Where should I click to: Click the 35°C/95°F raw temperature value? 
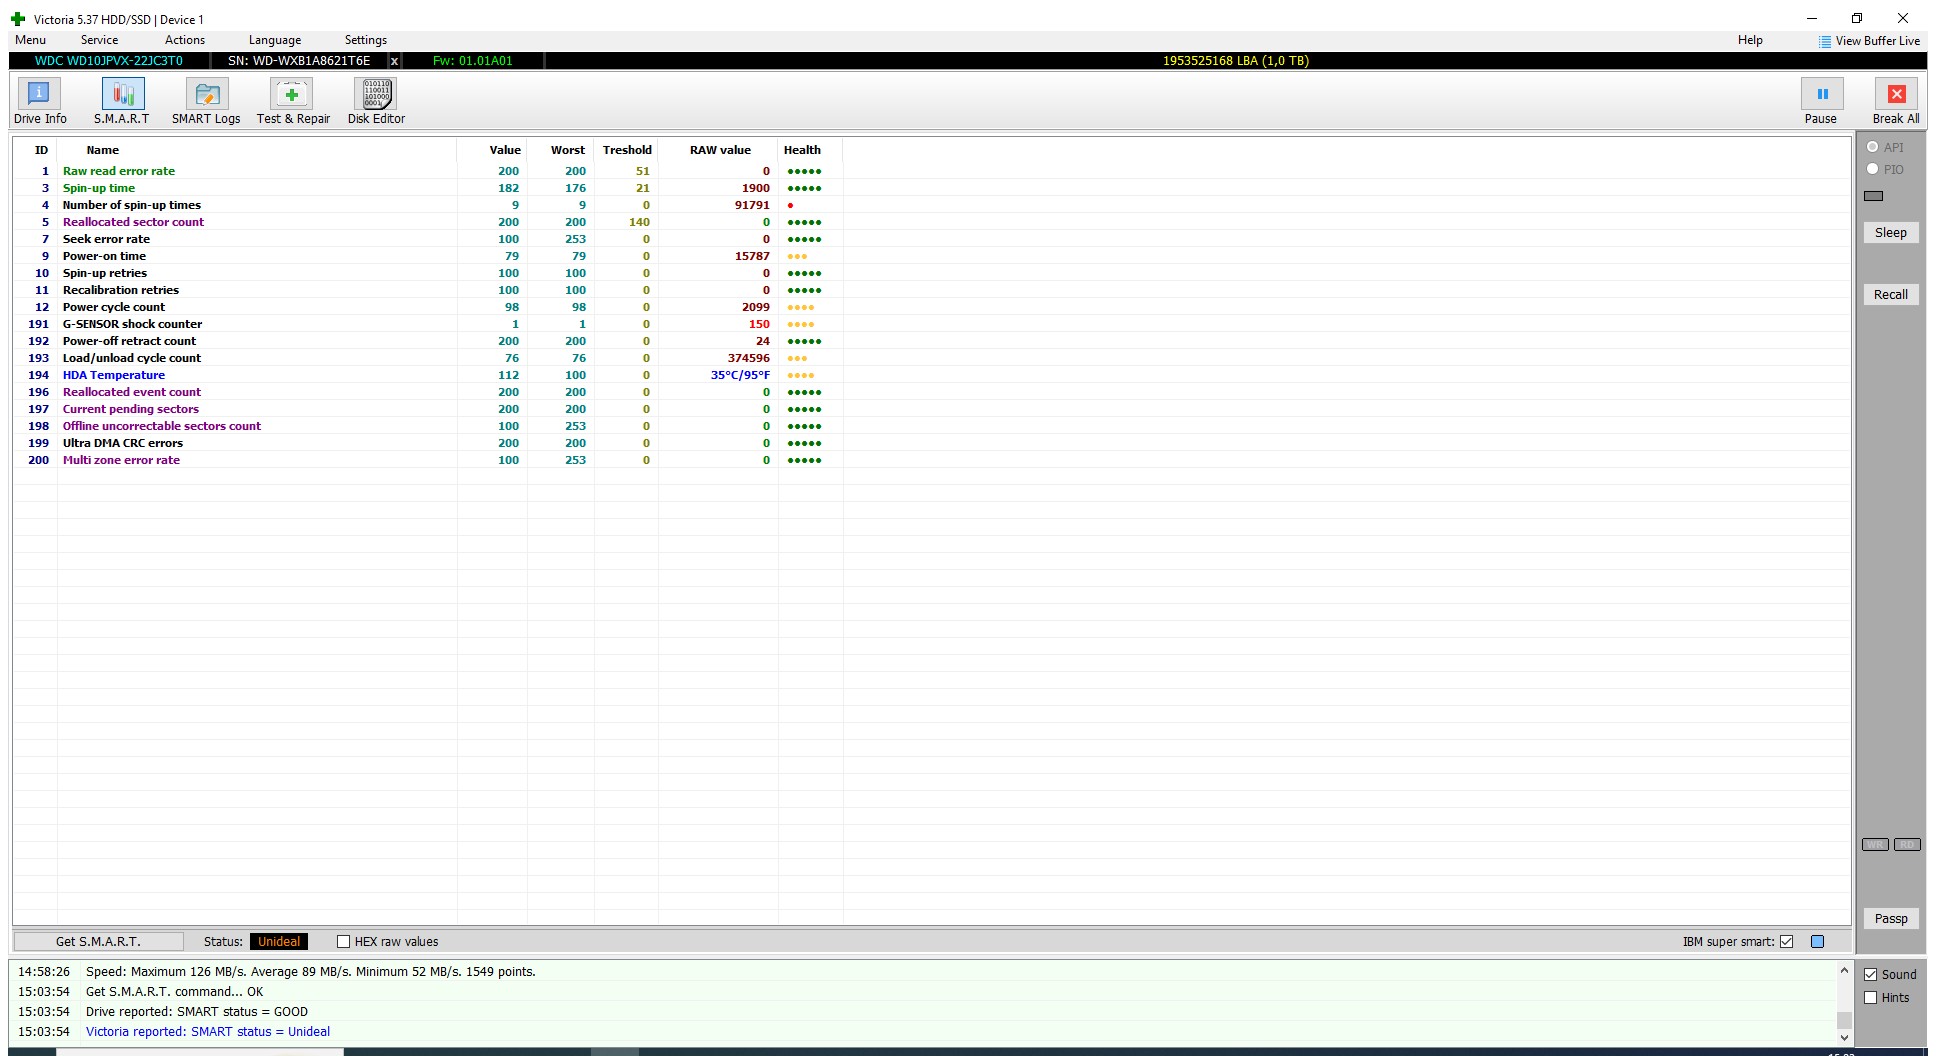click(740, 375)
